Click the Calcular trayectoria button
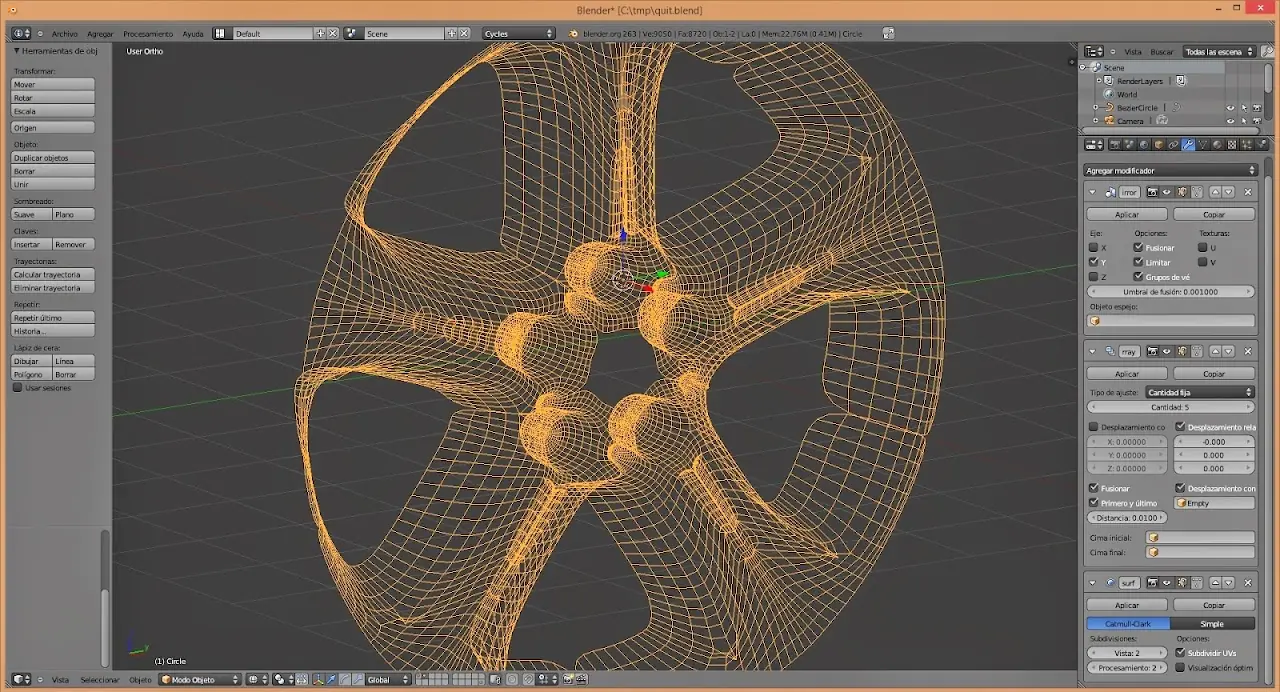Screen dimensions: 1280x692 [x=53, y=274]
